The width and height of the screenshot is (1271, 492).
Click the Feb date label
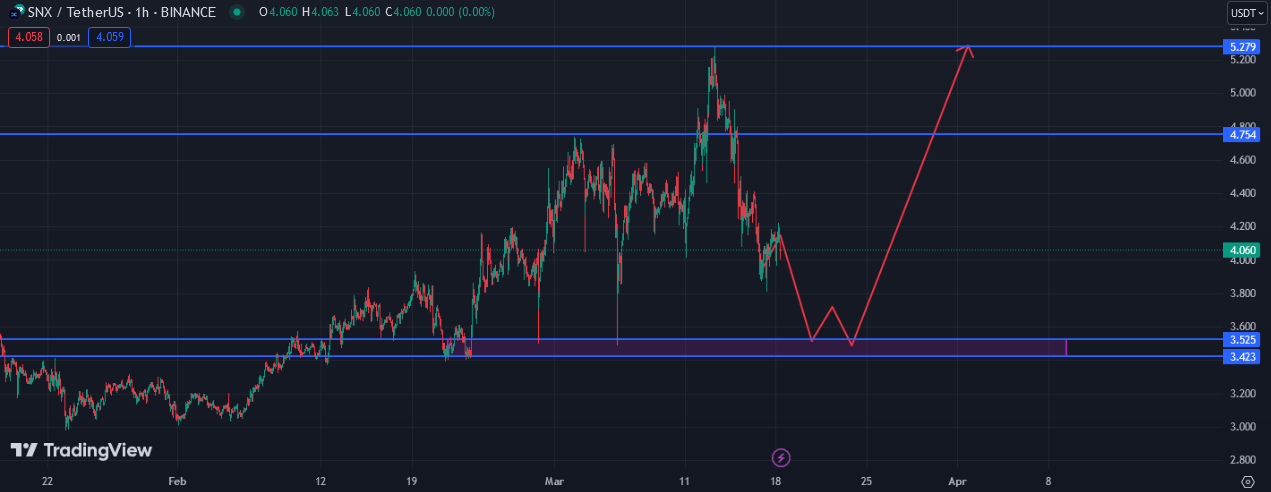pyautogui.click(x=177, y=481)
